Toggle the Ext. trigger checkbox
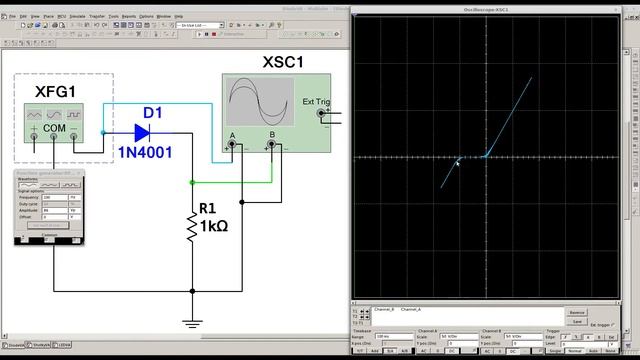 pos(613,325)
